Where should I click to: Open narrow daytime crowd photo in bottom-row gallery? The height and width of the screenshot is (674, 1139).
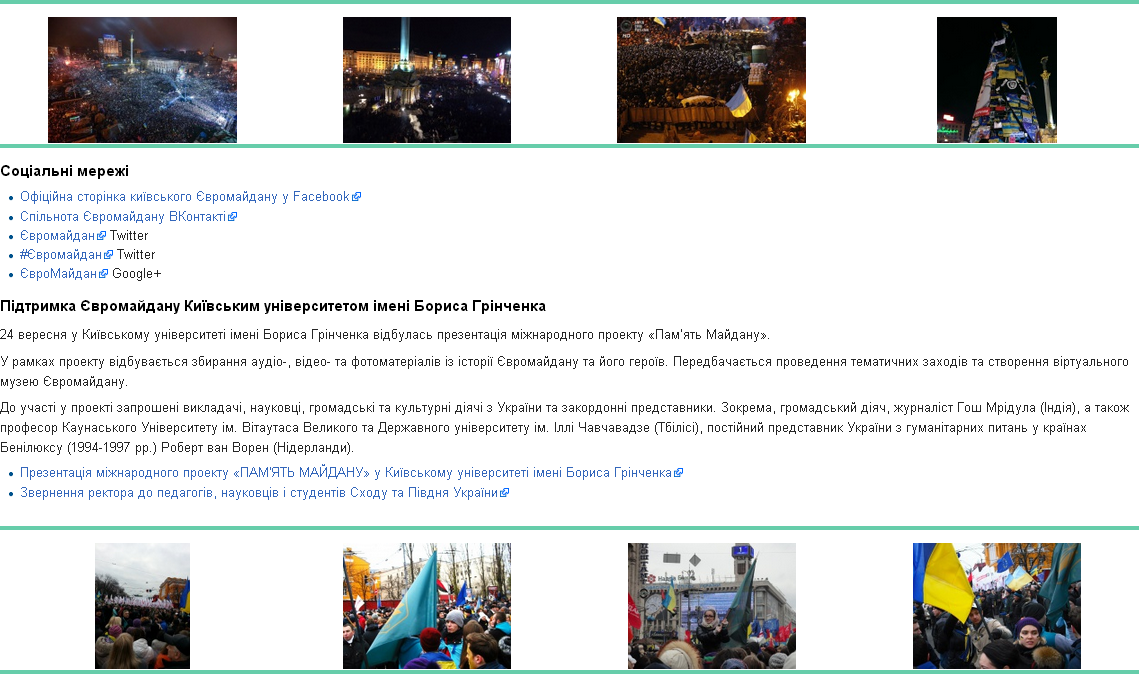(142, 606)
